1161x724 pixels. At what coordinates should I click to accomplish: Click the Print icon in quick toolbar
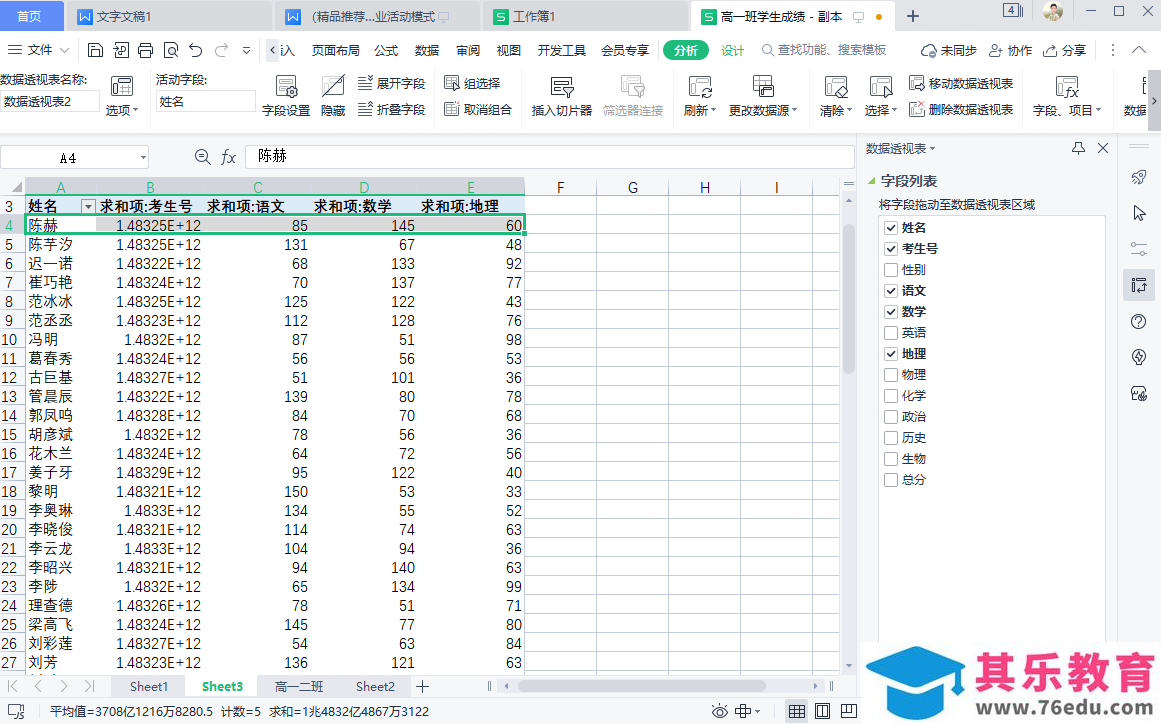point(145,50)
